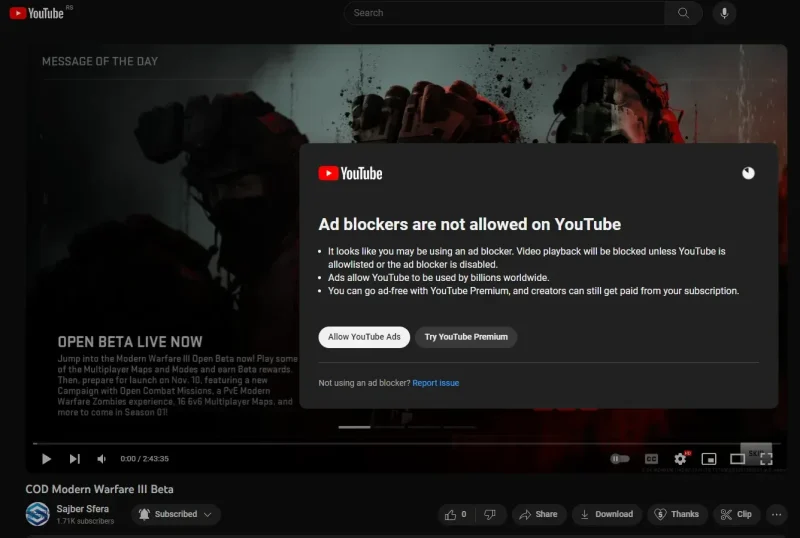Viewport: 800px width, 538px height.
Task: Create a Clip from video
Action: (x=736, y=515)
